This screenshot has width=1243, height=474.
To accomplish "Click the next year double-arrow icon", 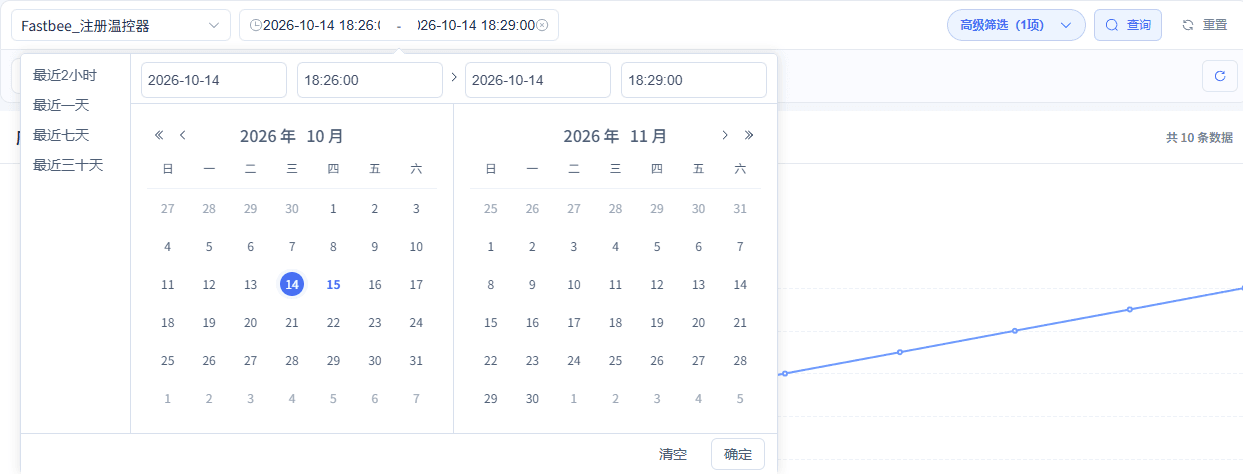I will tap(749, 135).
